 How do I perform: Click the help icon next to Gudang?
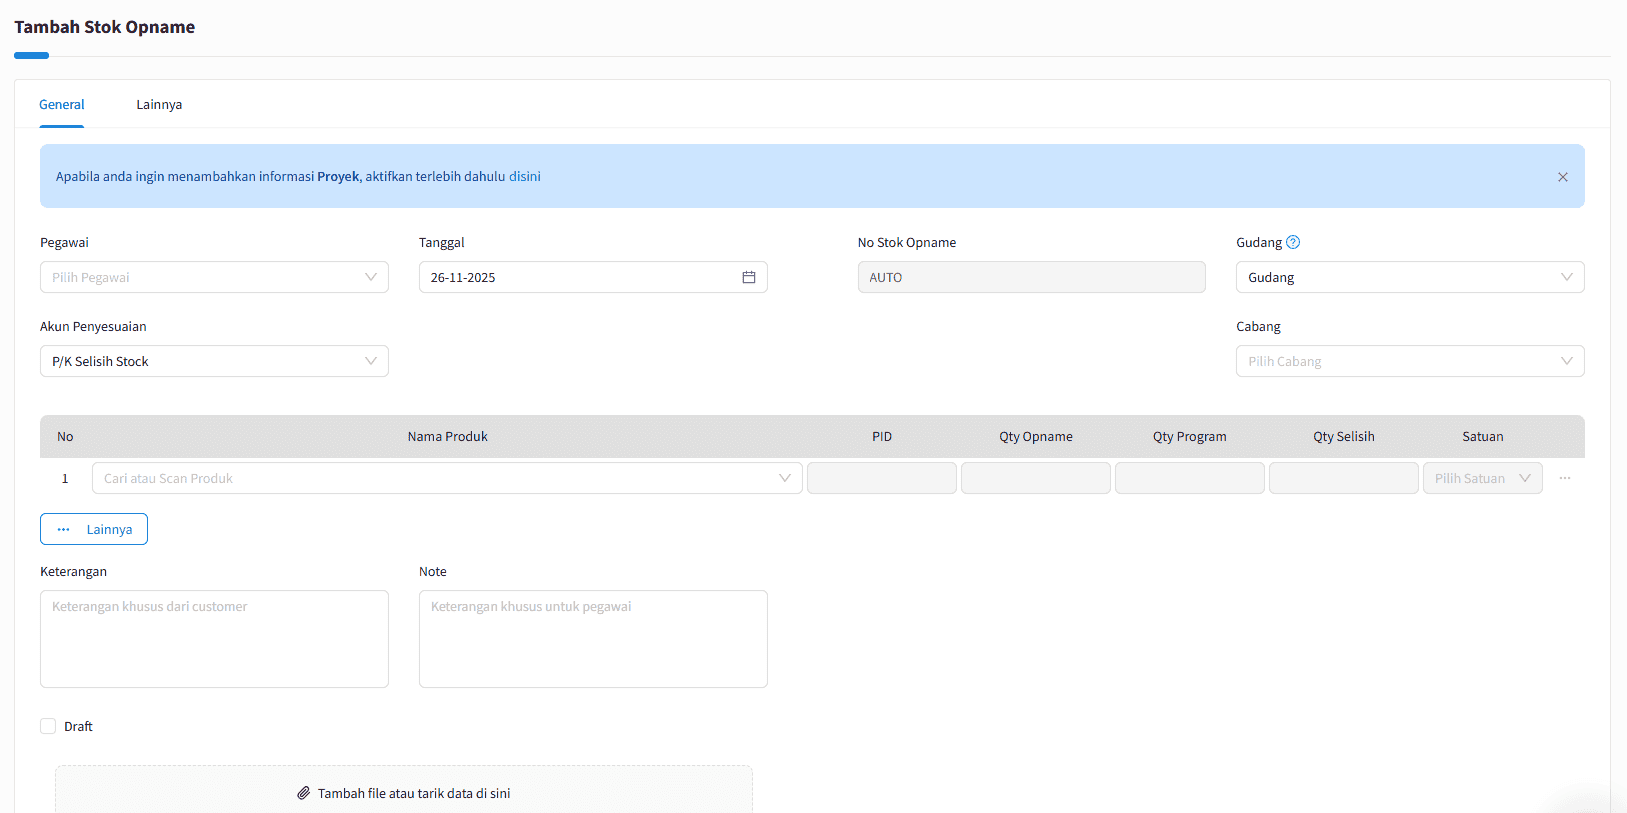click(x=1293, y=242)
